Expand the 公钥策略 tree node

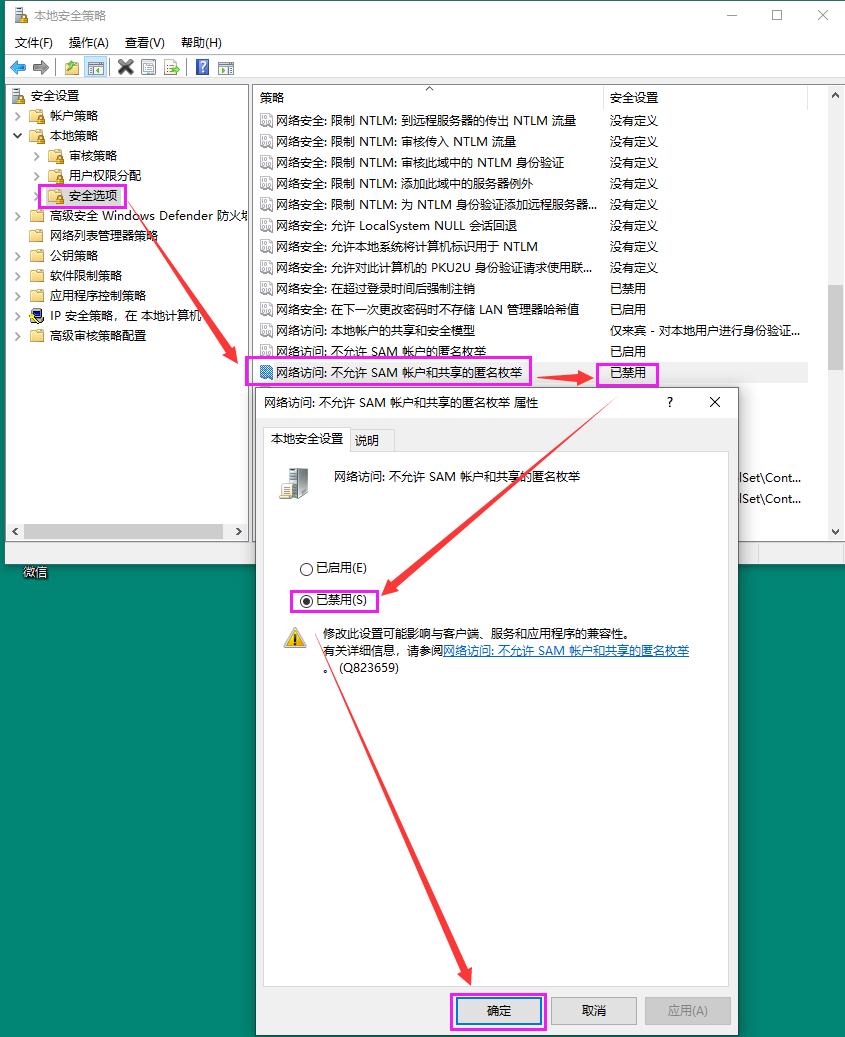coord(20,255)
